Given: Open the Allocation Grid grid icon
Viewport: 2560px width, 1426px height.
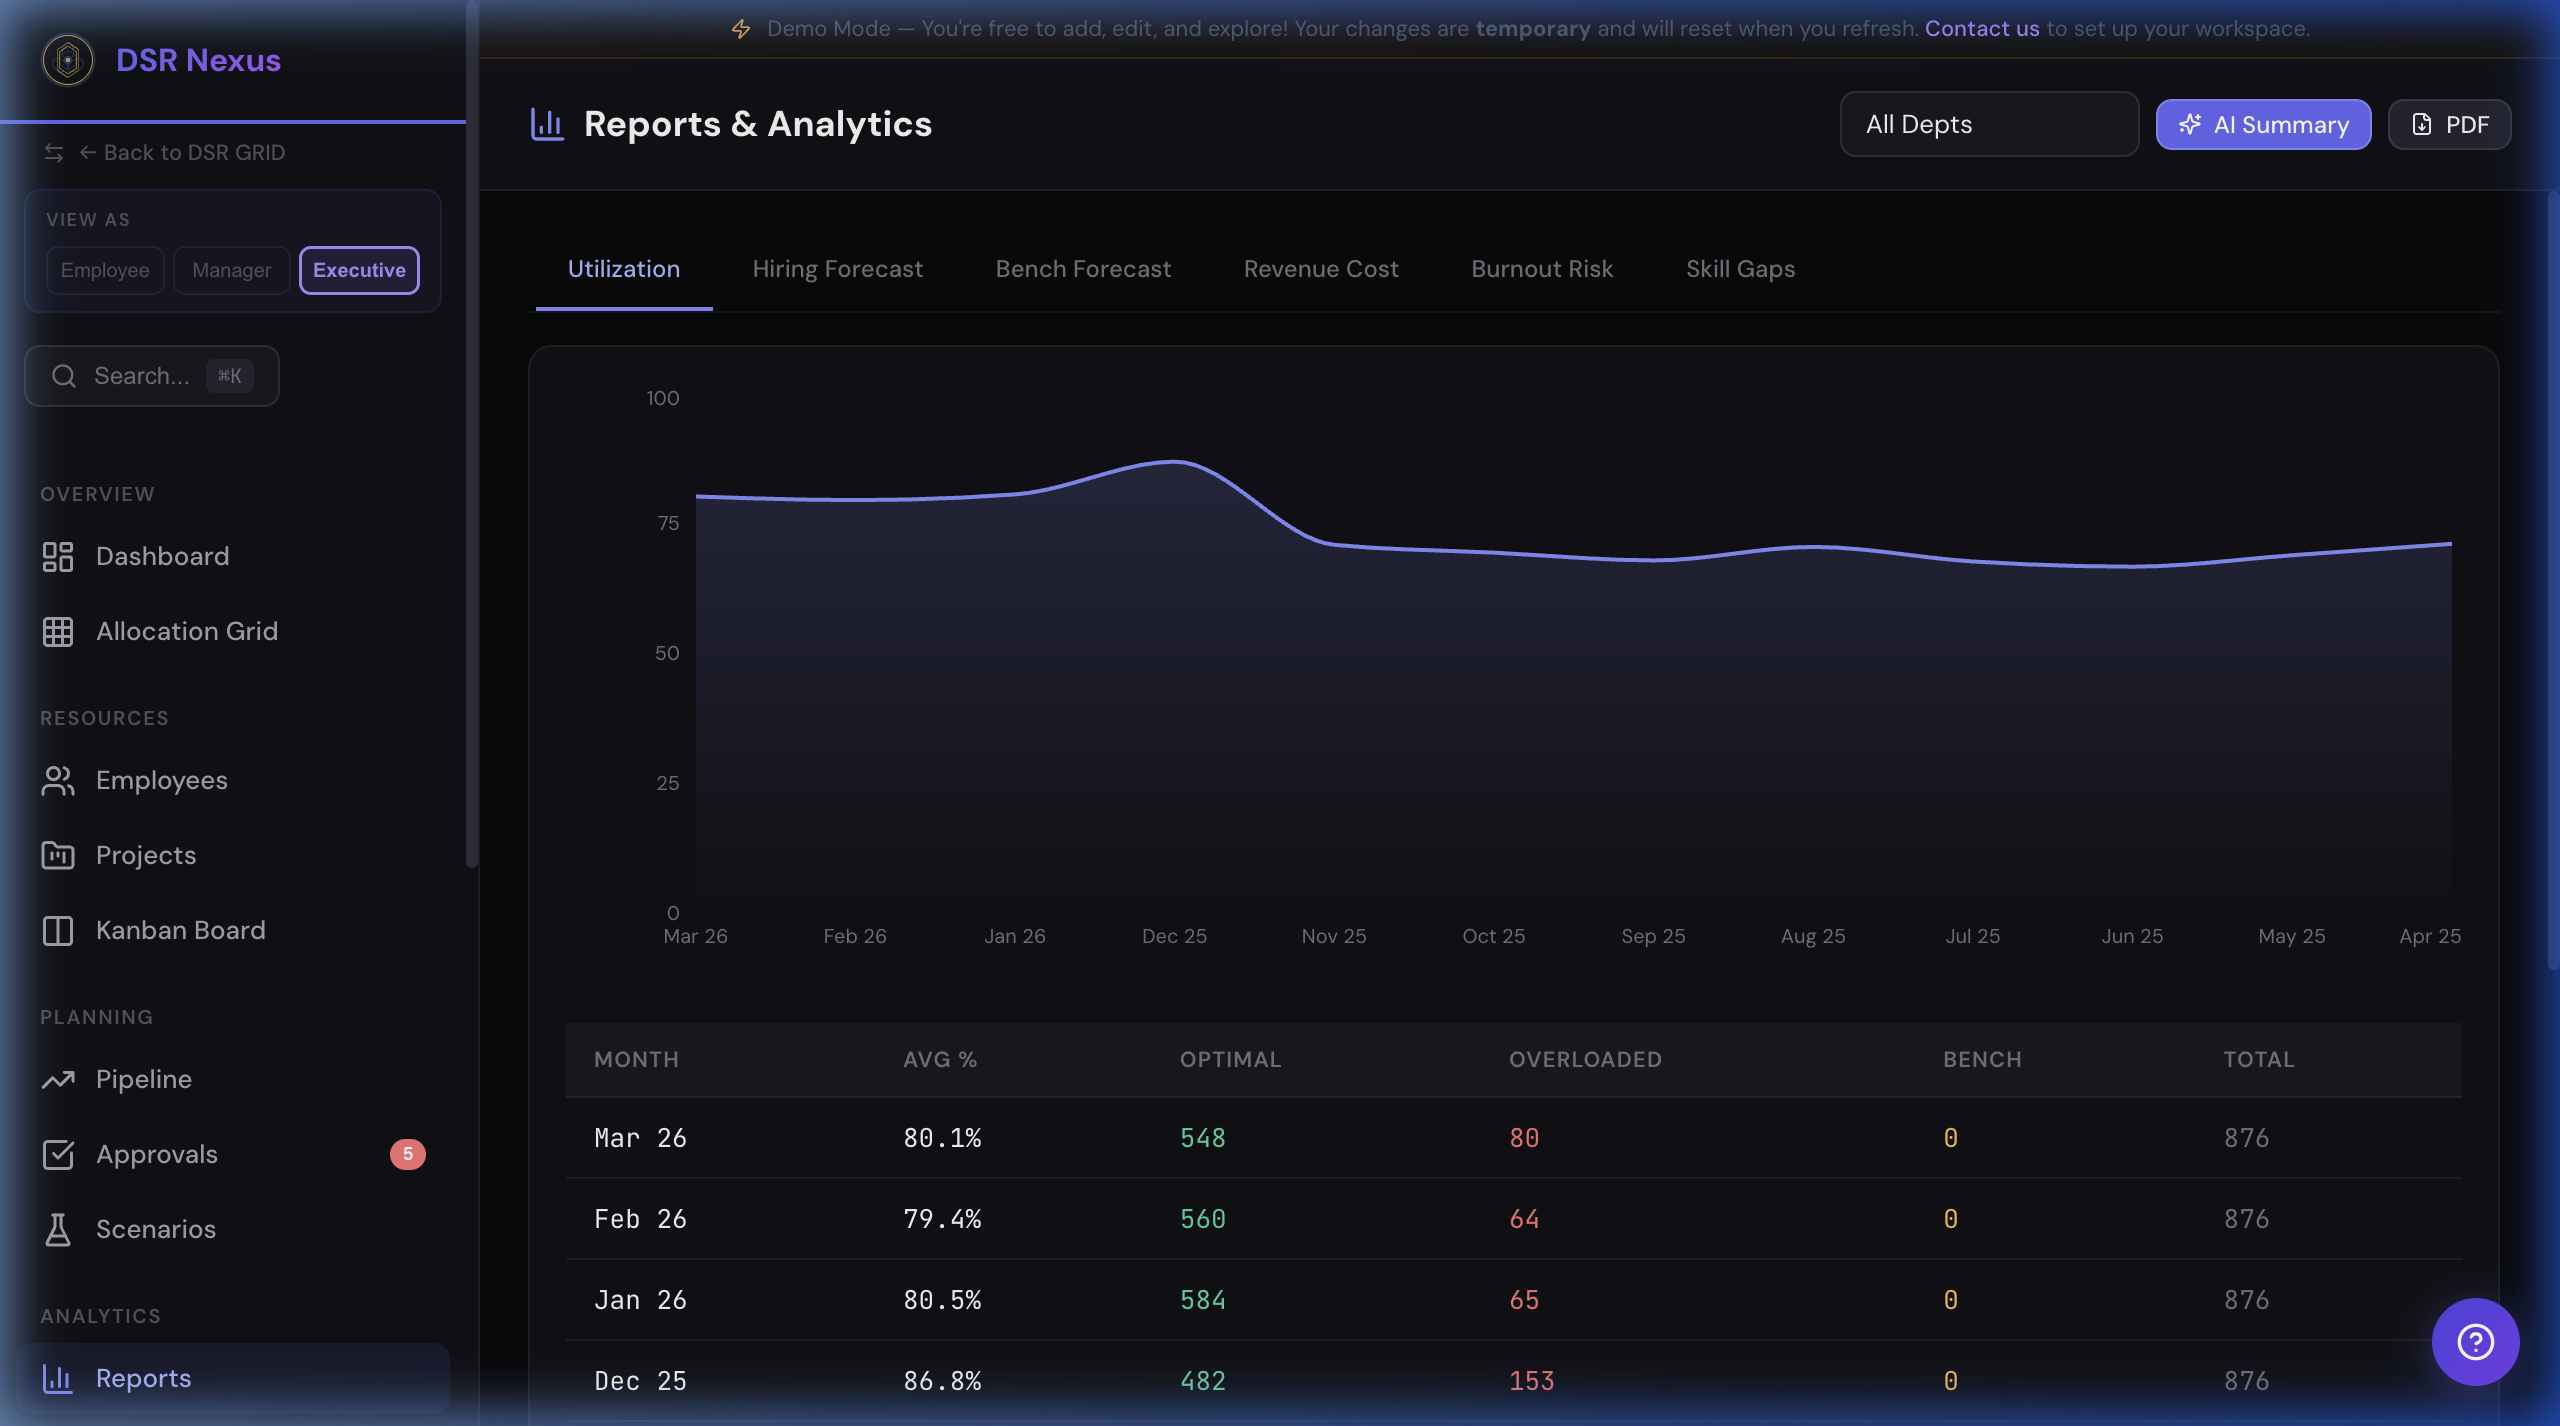Looking at the screenshot, I should pos(57,631).
